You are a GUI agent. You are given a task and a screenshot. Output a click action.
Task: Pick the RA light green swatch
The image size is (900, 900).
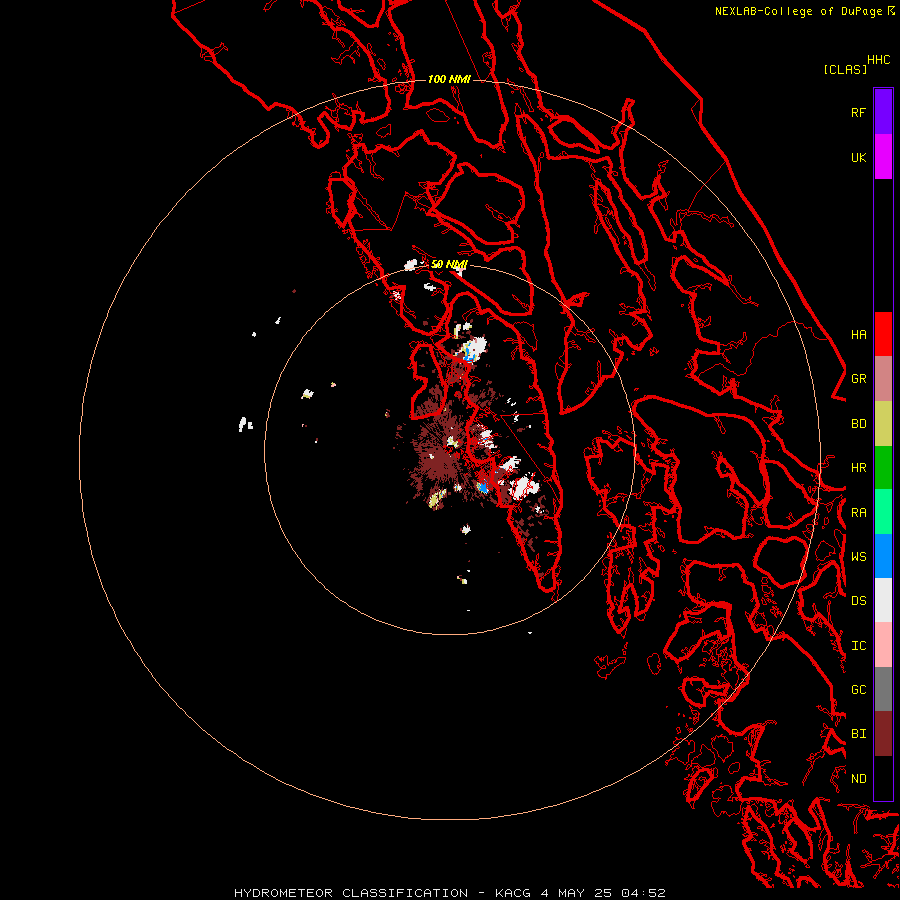pos(883,512)
